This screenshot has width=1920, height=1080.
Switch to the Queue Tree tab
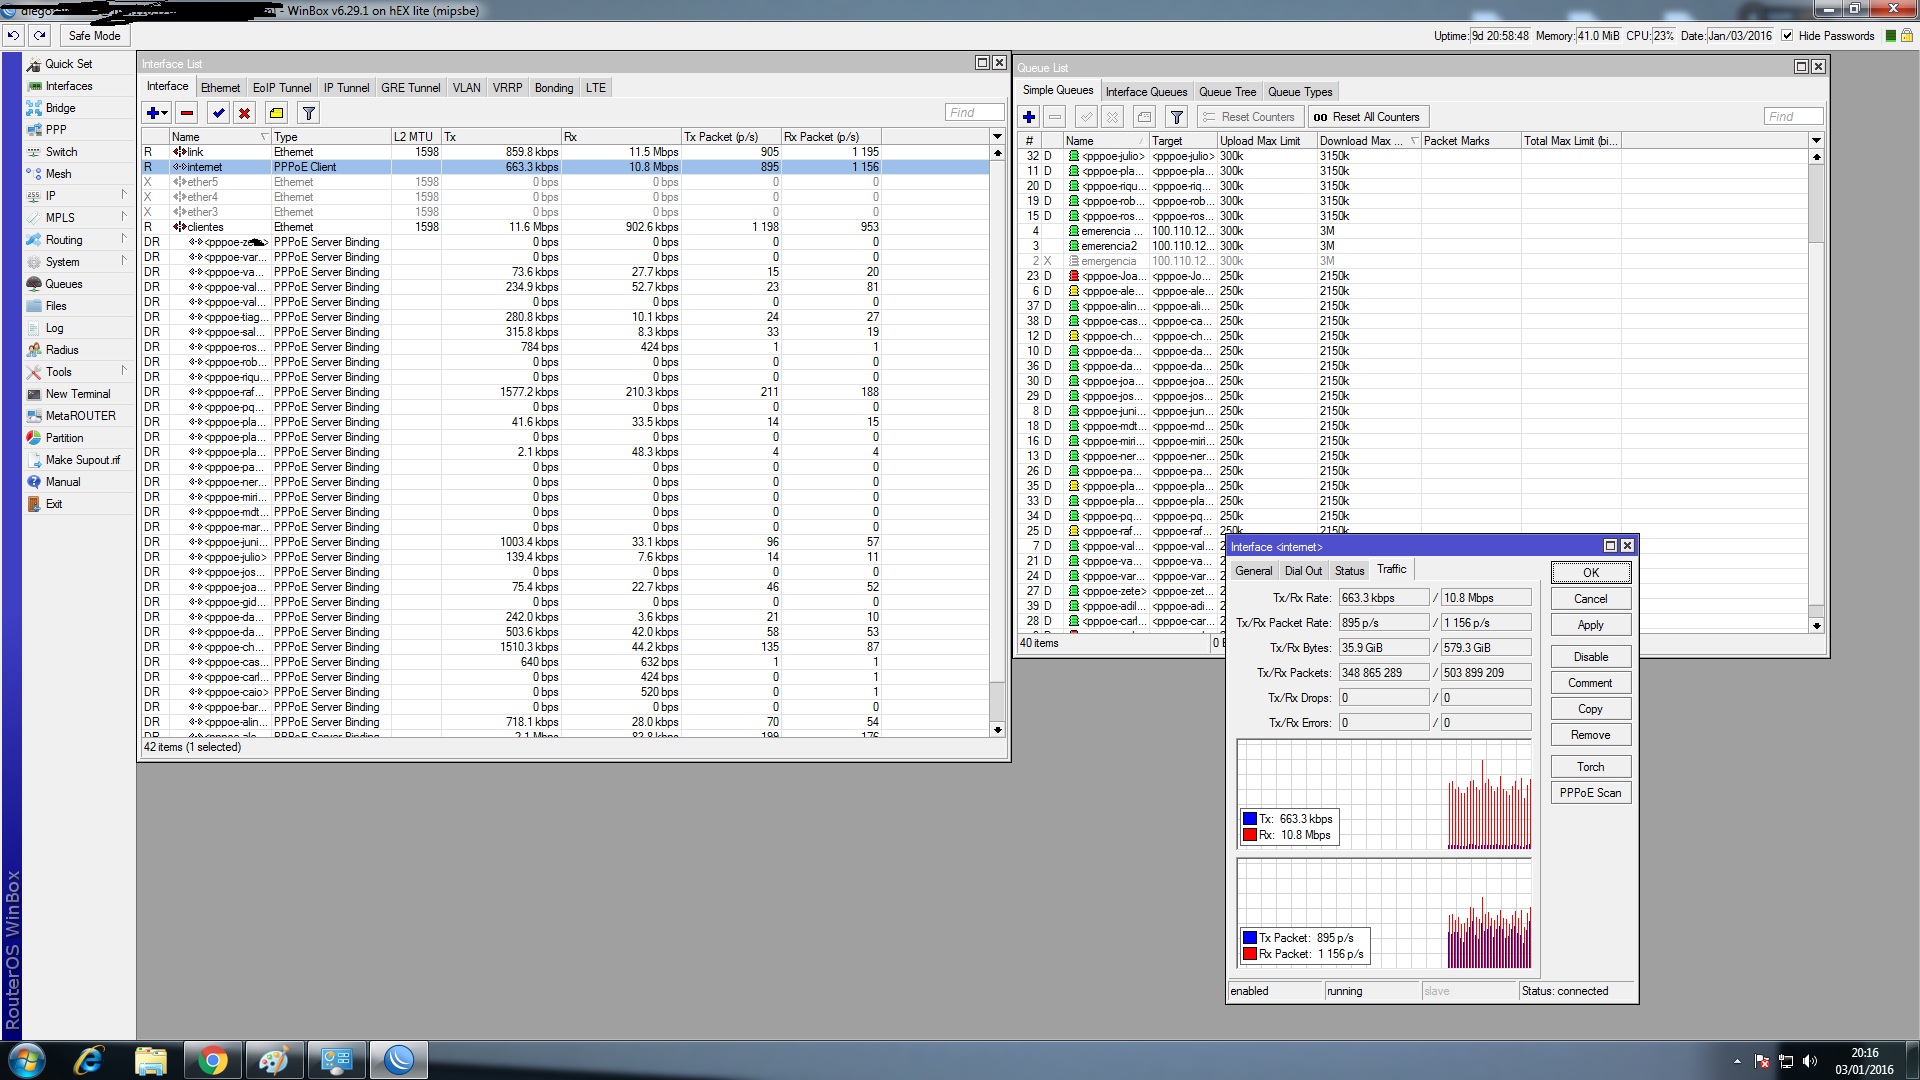[x=1227, y=91]
